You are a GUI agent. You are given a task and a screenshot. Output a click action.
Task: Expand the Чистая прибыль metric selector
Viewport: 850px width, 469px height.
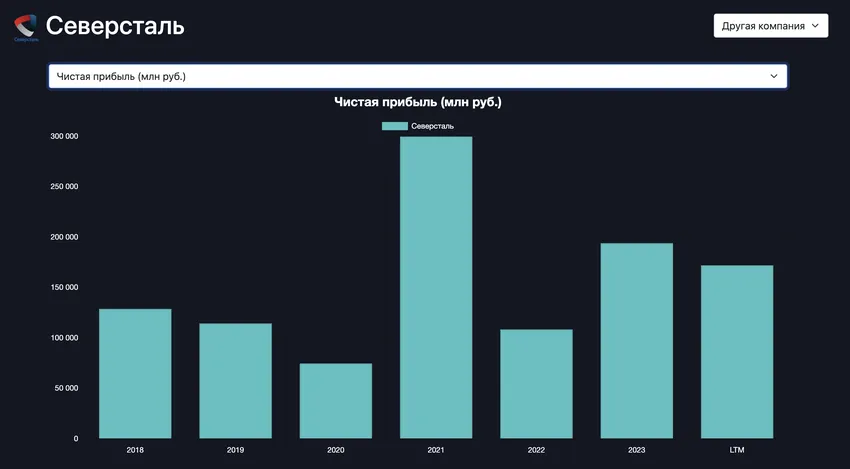pyautogui.click(x=417, y=76)
